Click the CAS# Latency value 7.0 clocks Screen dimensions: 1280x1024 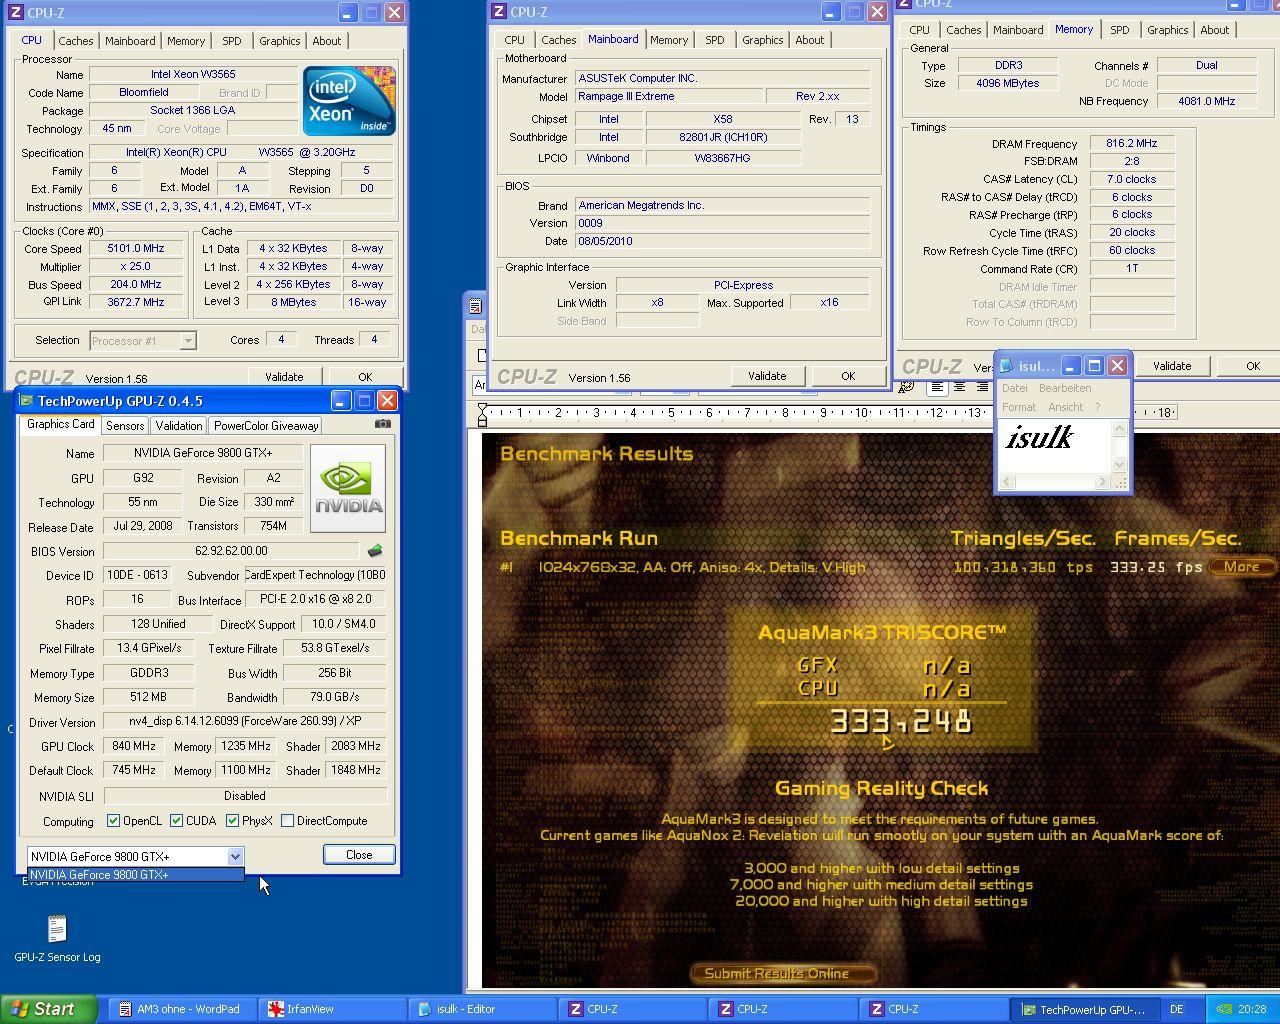click(x=1131, y=180)
